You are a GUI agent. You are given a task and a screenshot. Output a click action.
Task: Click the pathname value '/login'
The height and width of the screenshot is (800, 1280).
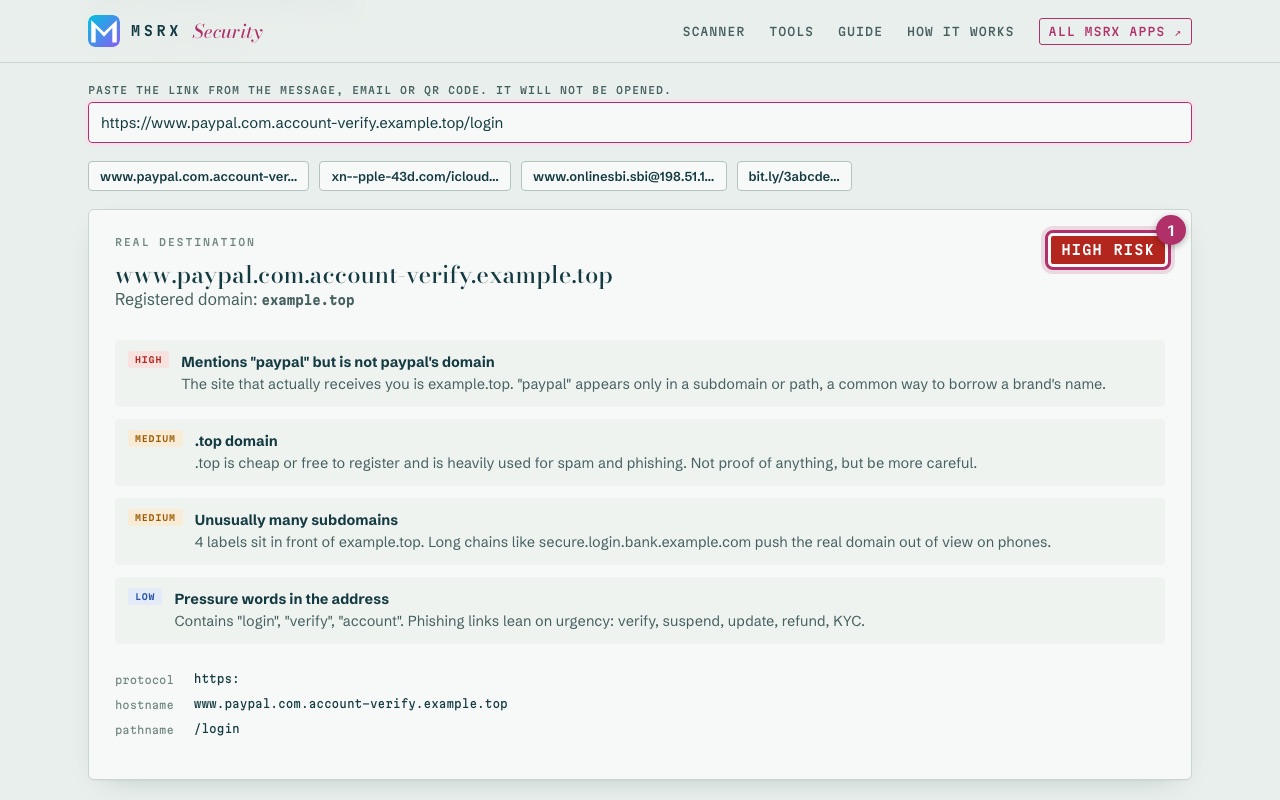217,729
